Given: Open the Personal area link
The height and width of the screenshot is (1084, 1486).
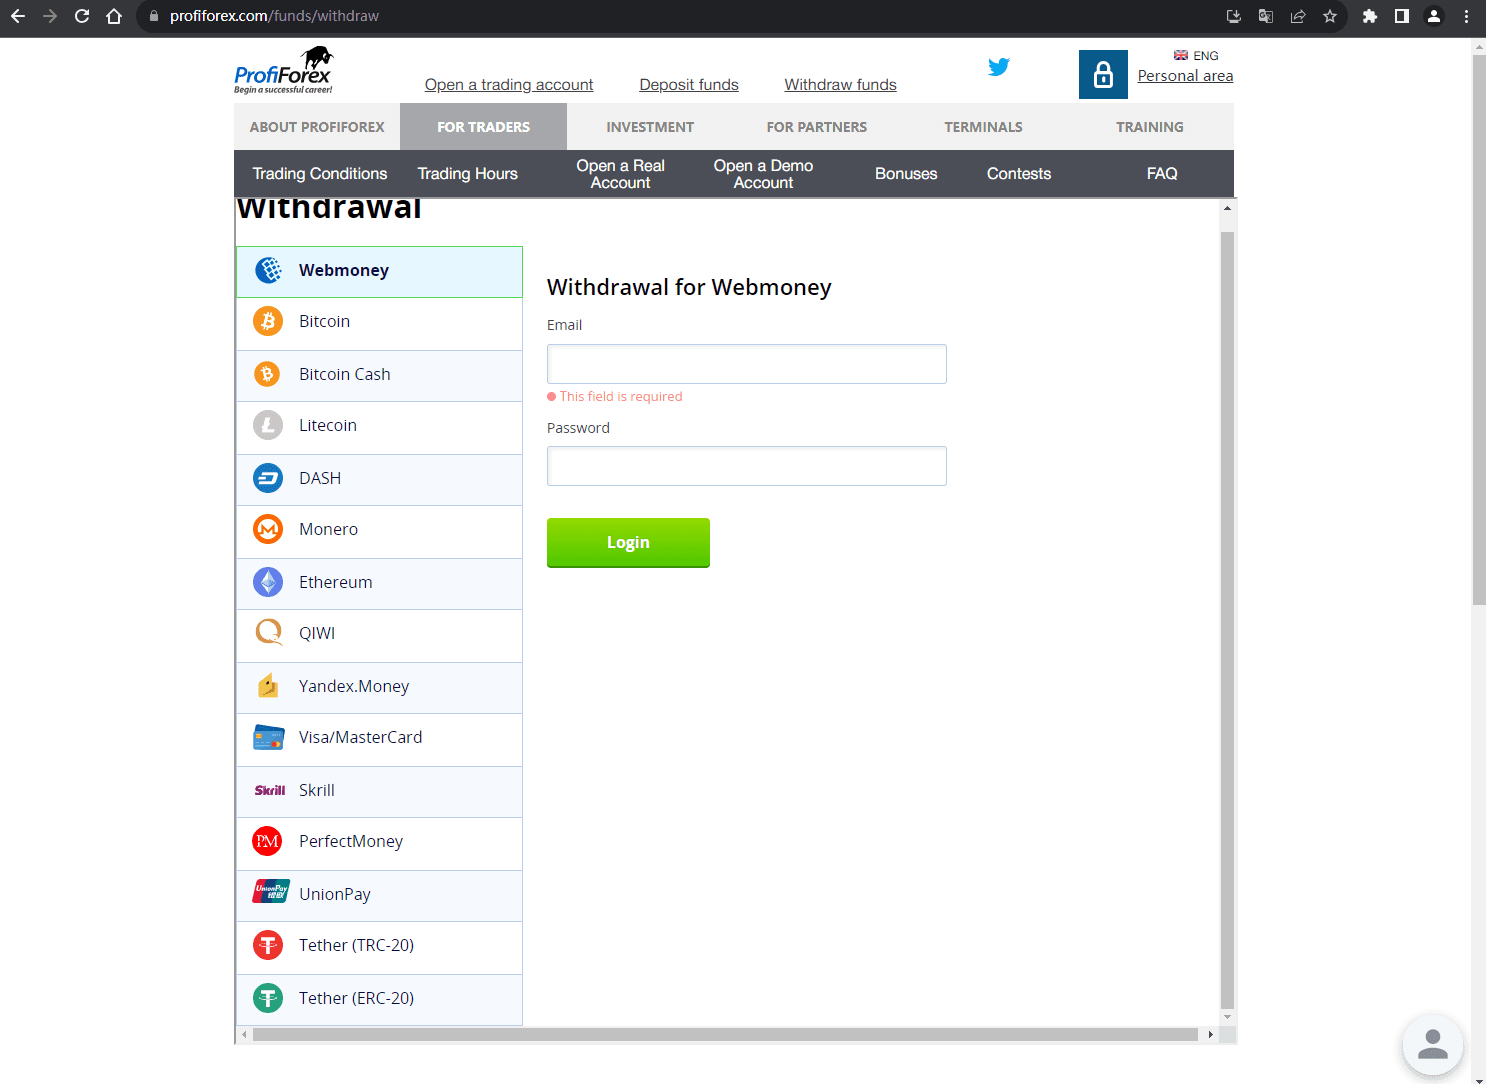Looking at the screenshot, I should point(1185,76).
